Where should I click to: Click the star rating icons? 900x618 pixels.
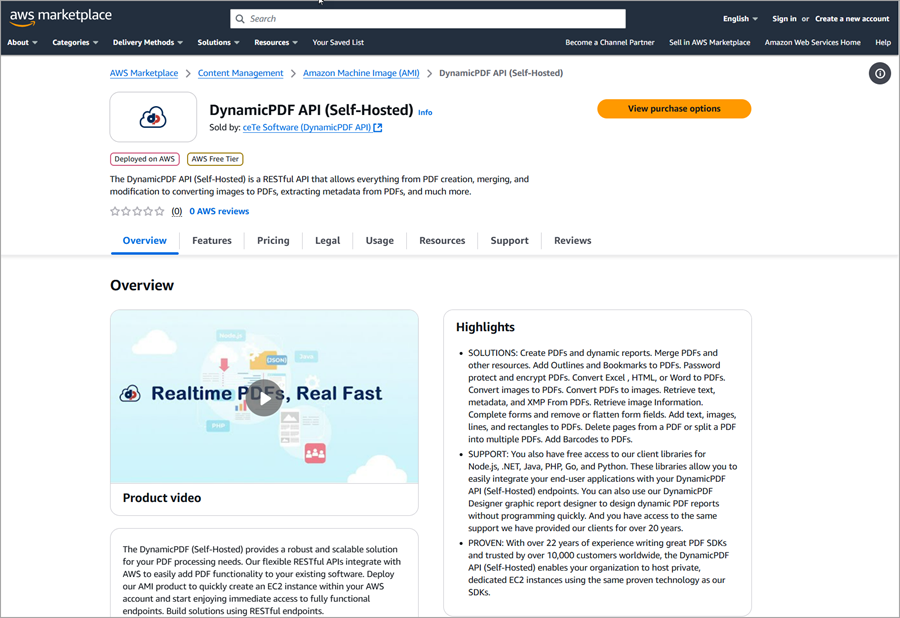coord(137,211)
